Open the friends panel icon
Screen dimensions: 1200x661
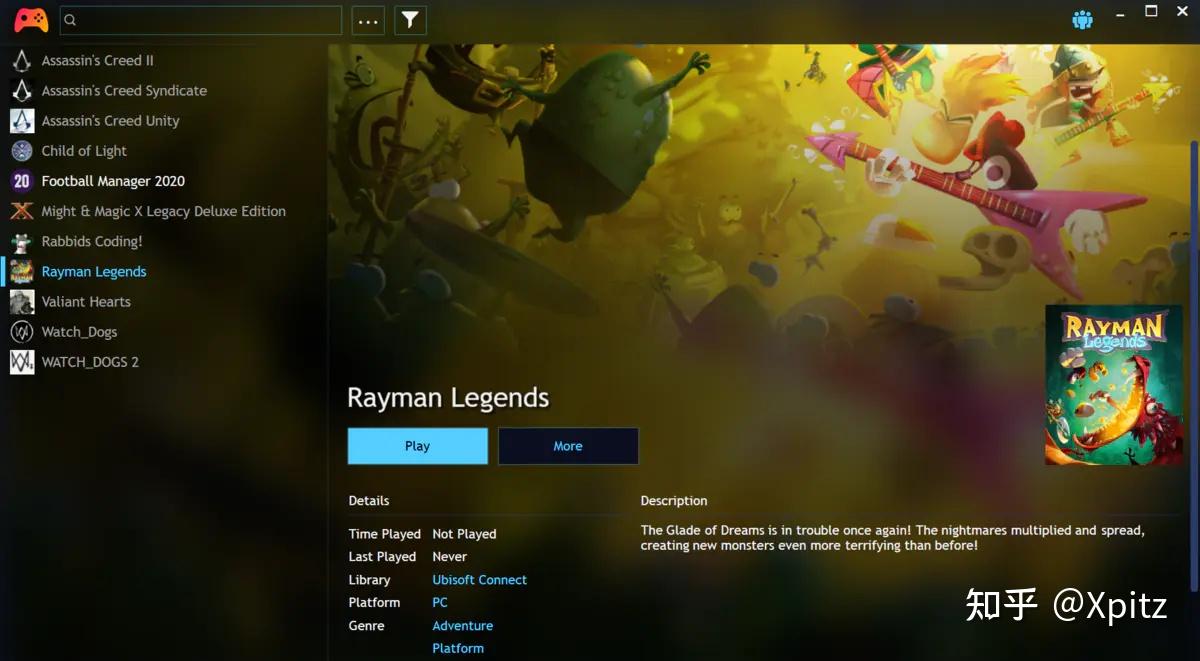click(1082, 18)
